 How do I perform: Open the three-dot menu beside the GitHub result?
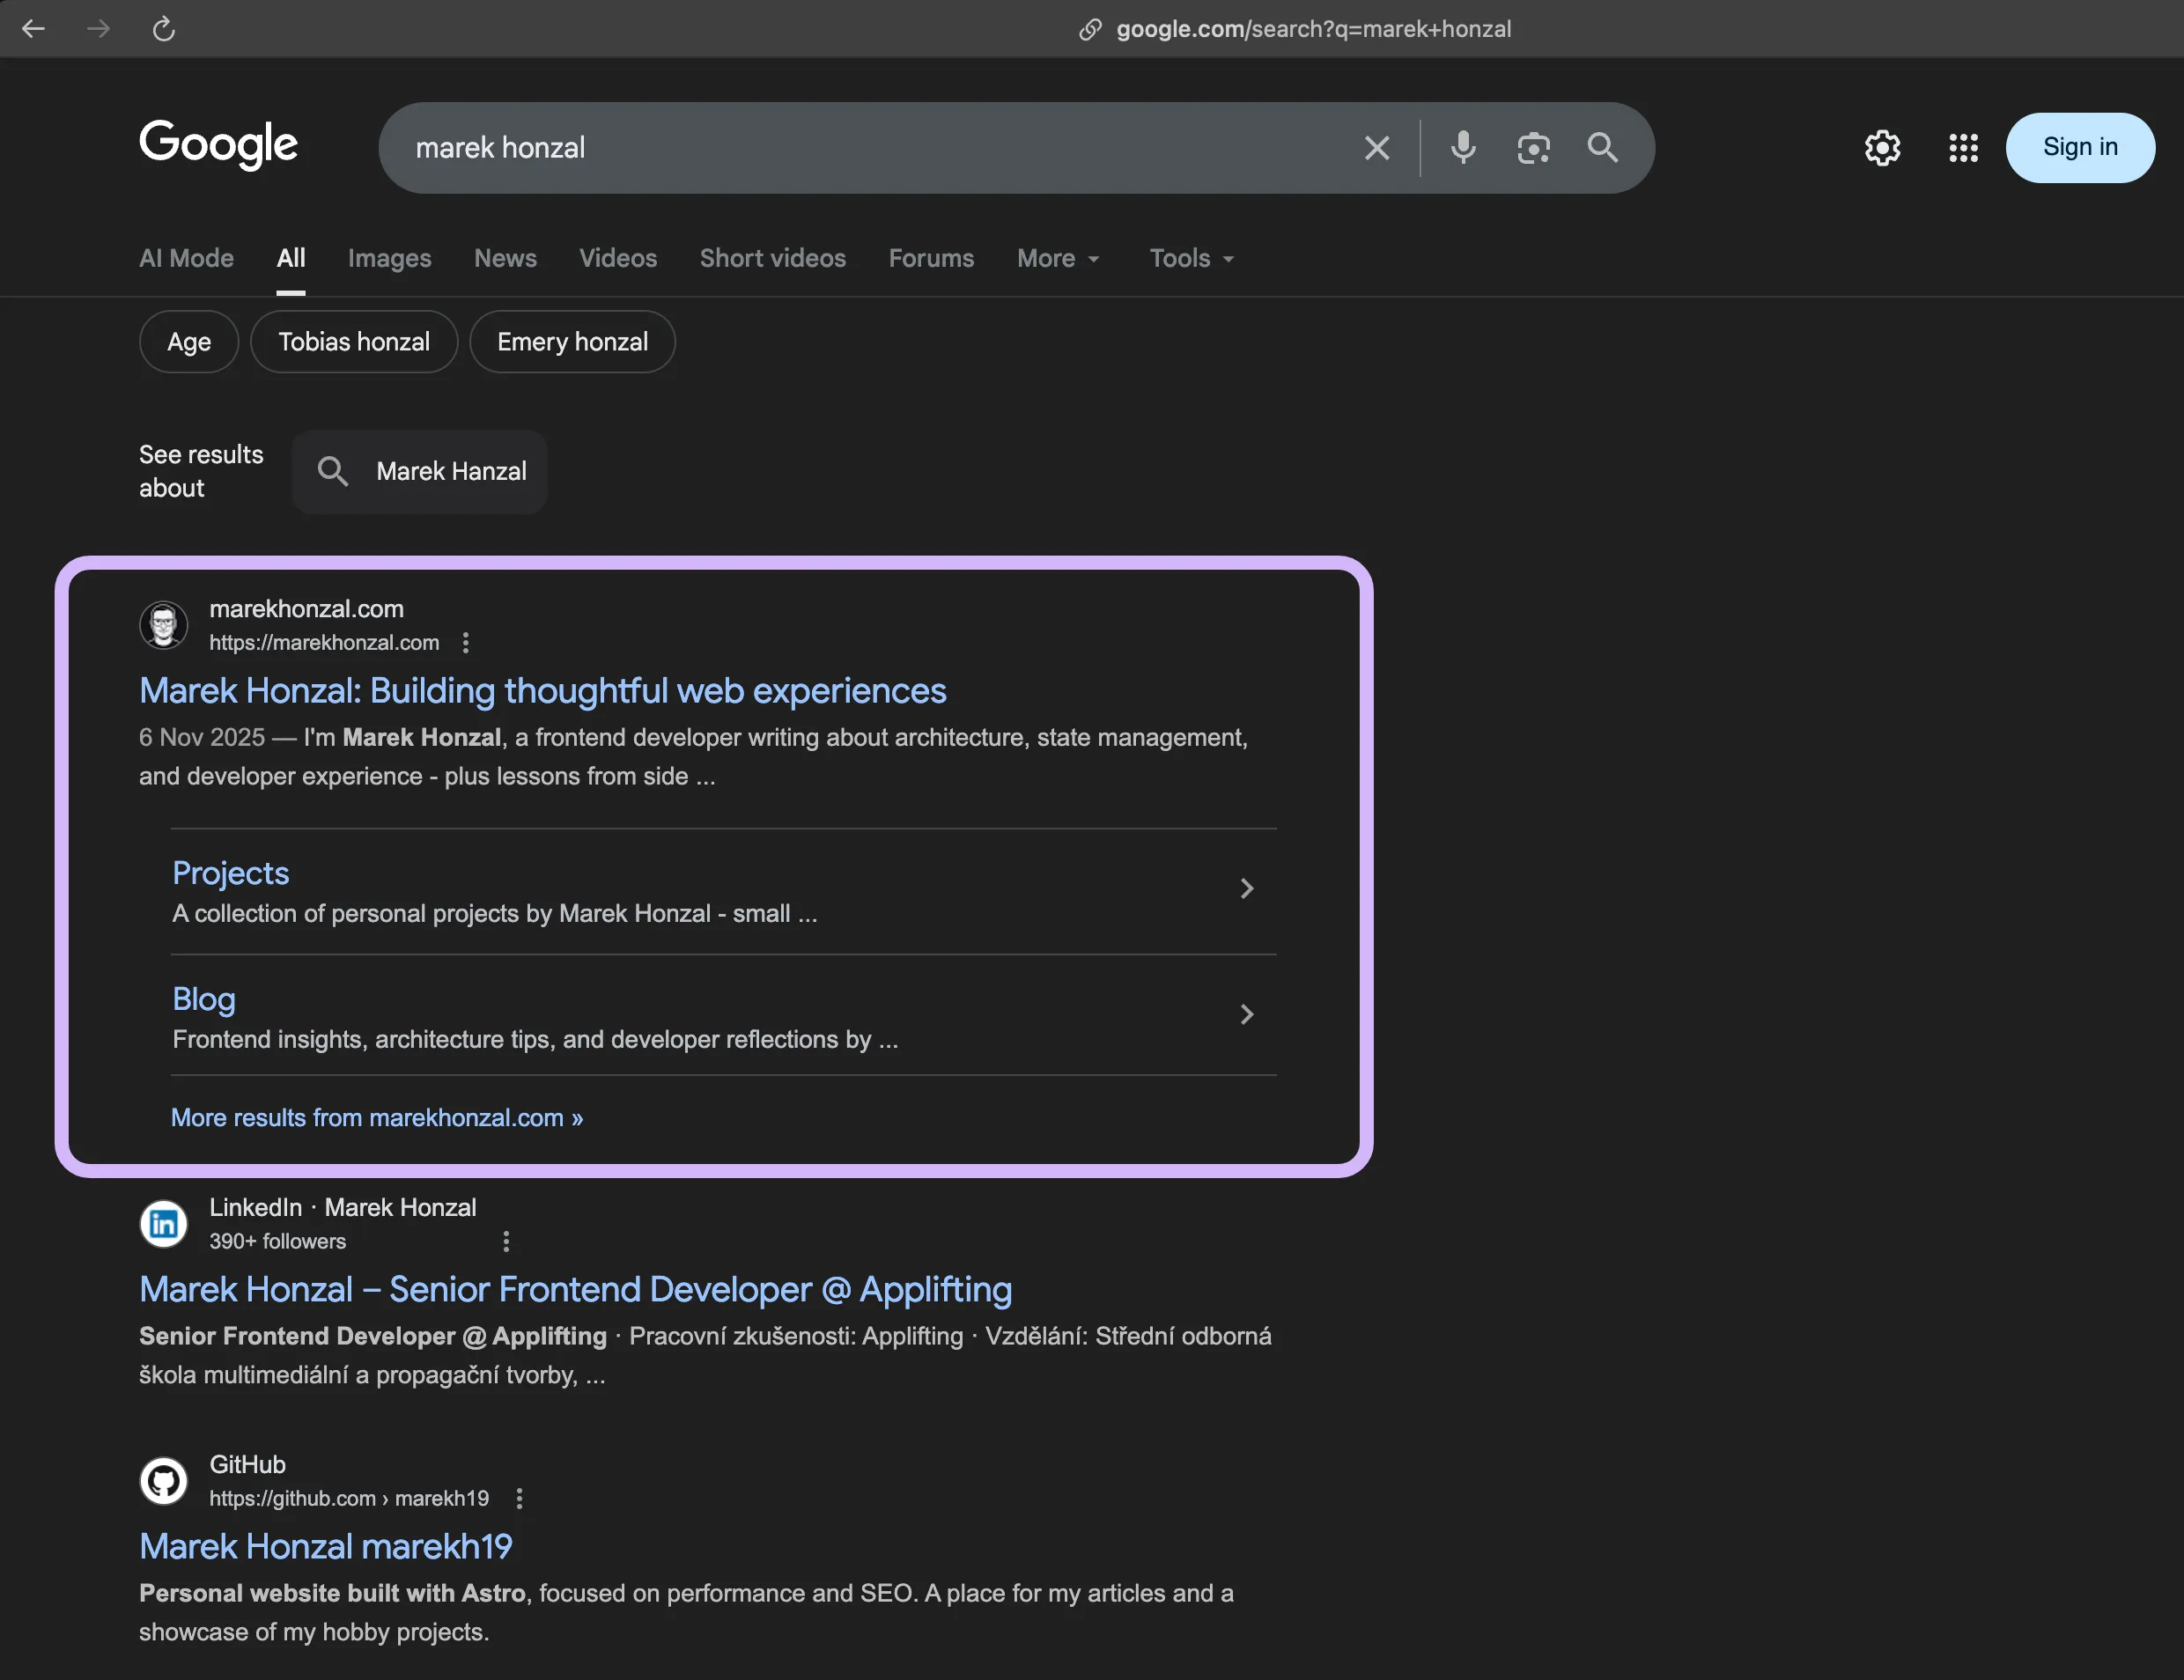pos(519,1498)
